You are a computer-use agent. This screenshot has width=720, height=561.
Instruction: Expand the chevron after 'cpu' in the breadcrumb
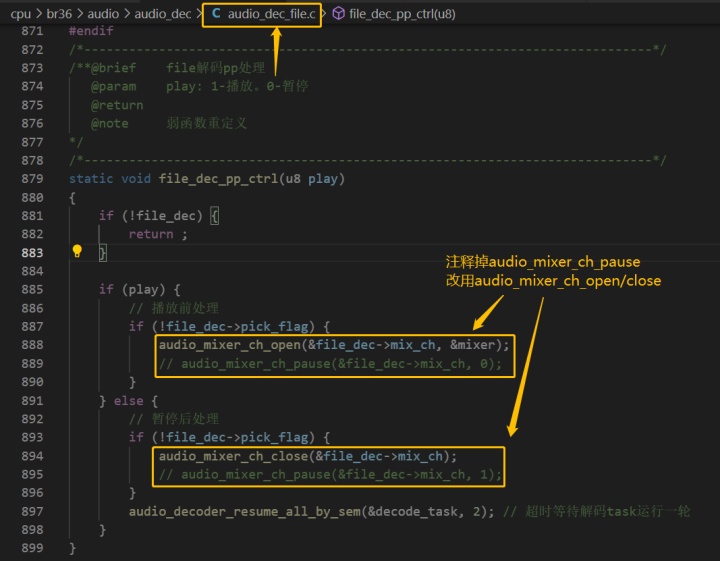click(x=39, y=14)
